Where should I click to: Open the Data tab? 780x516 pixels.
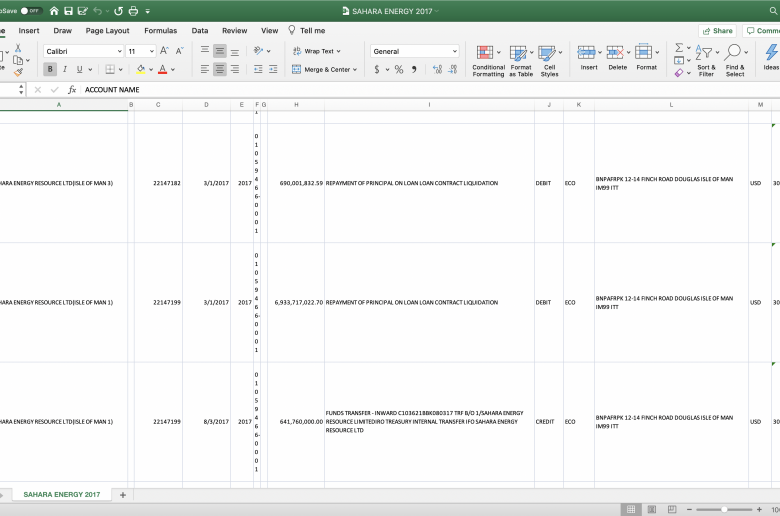[200, 30]
